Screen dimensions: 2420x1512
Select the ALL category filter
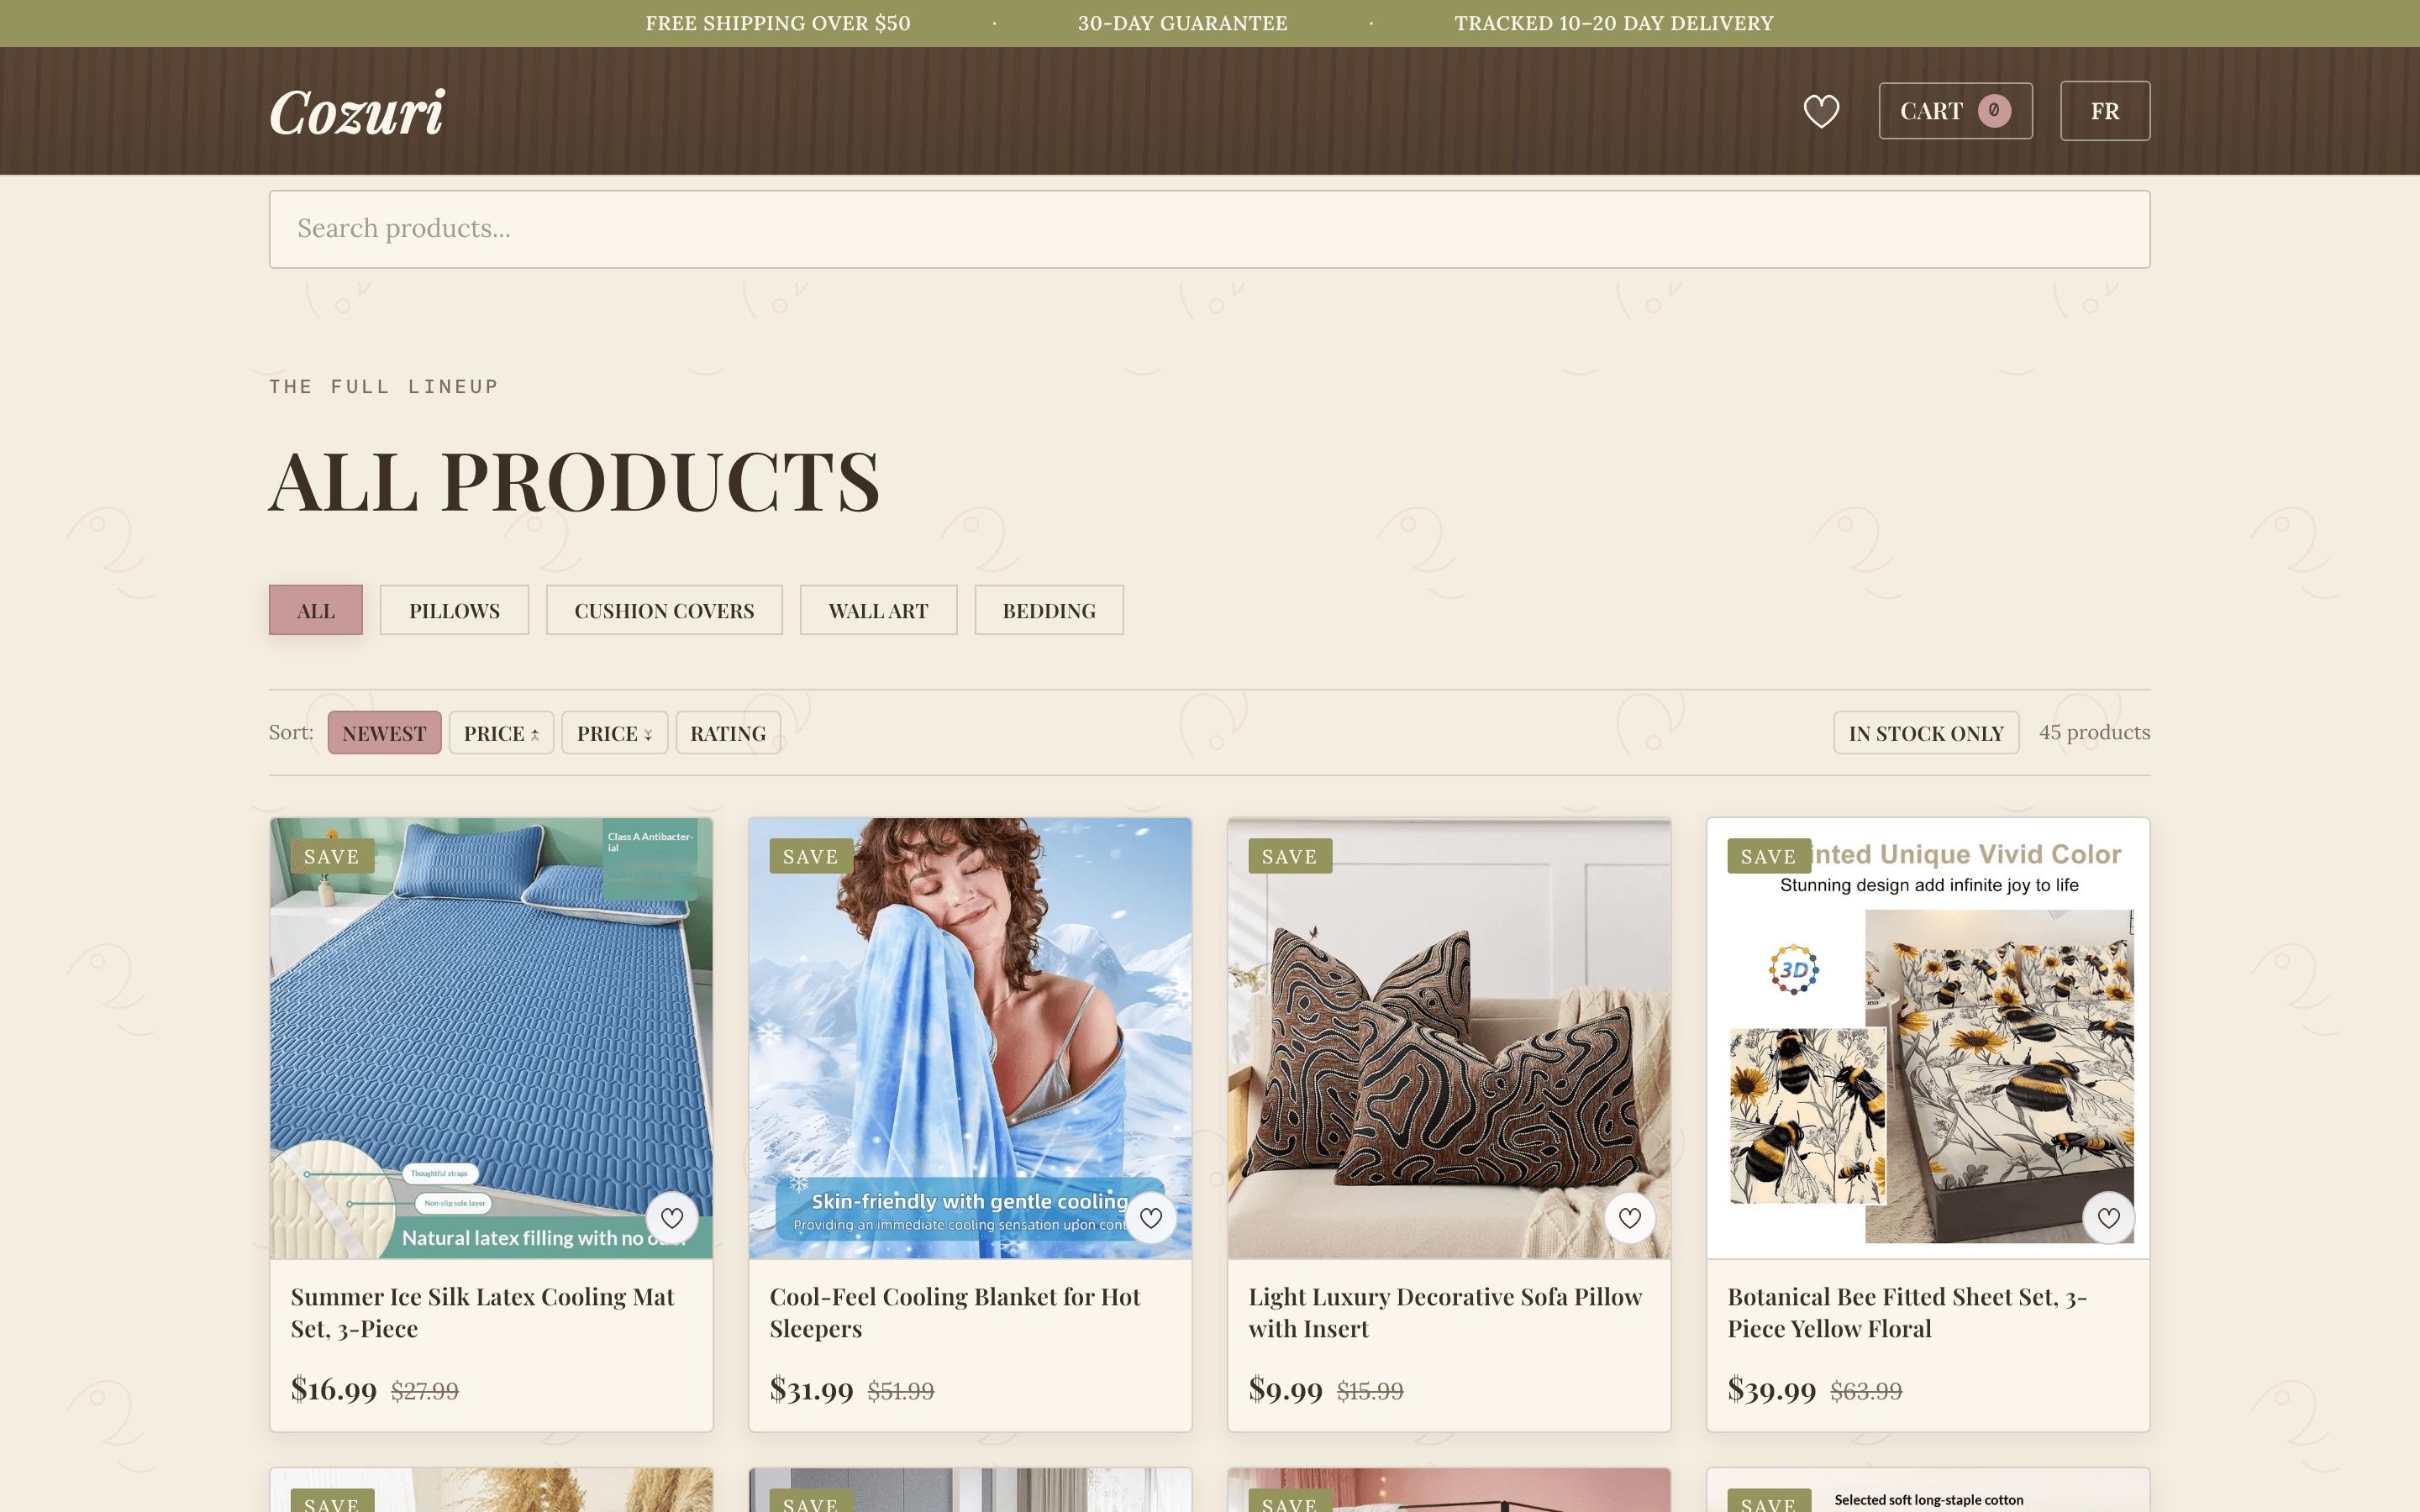point(316,610)
